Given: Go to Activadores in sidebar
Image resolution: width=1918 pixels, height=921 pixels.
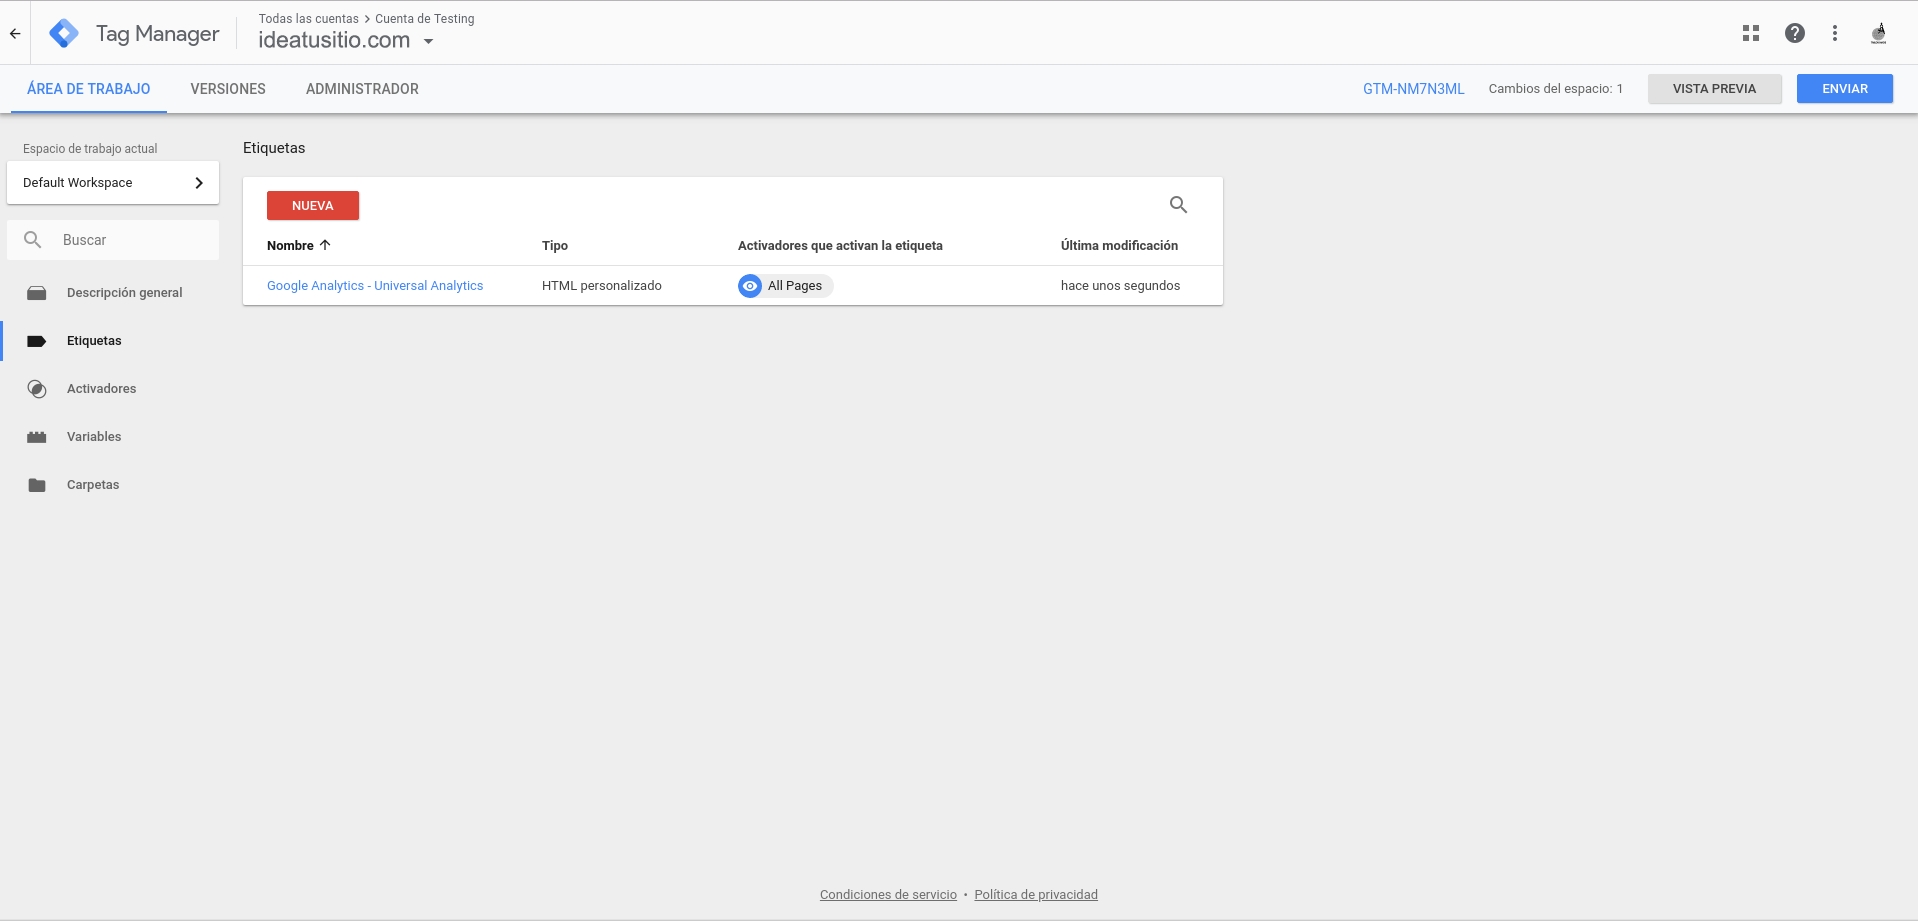Looking at the screenshot, I should coord(101,389).
